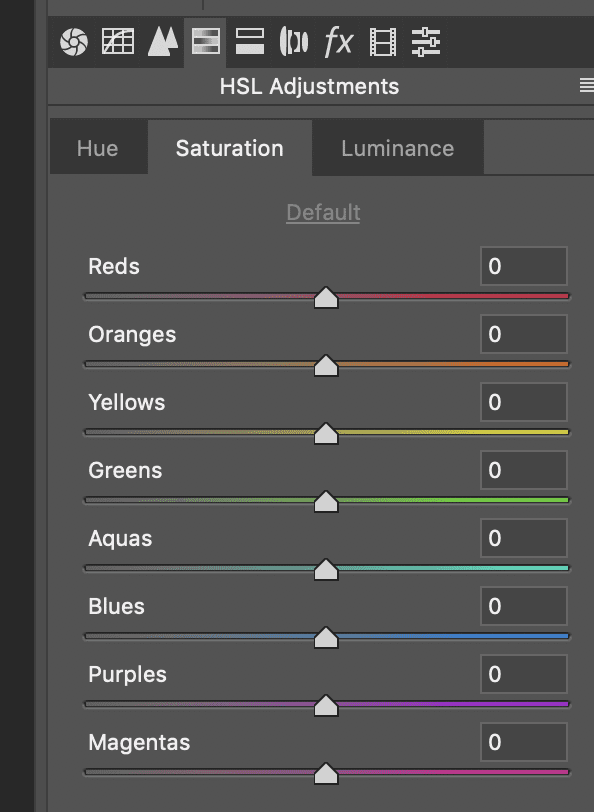Open the HSL Adjustments panel menu
This screenshot has width=594, height=812.
(x=587, y=86)
